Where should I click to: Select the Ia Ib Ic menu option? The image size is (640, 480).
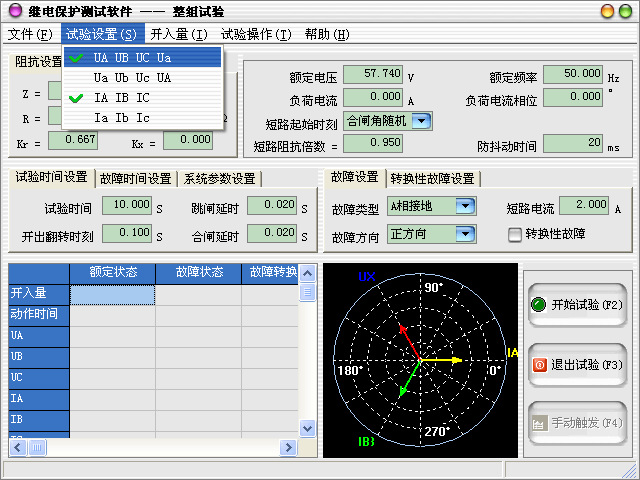(122, 117)
